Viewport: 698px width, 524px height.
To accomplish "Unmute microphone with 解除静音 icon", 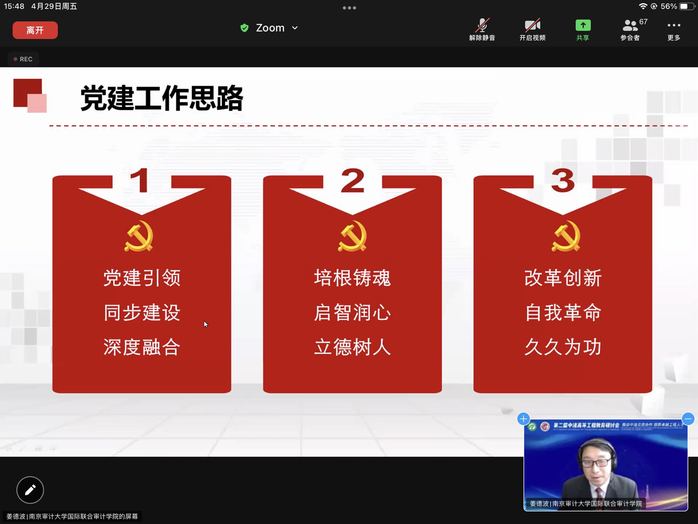I will coord(482,29).
